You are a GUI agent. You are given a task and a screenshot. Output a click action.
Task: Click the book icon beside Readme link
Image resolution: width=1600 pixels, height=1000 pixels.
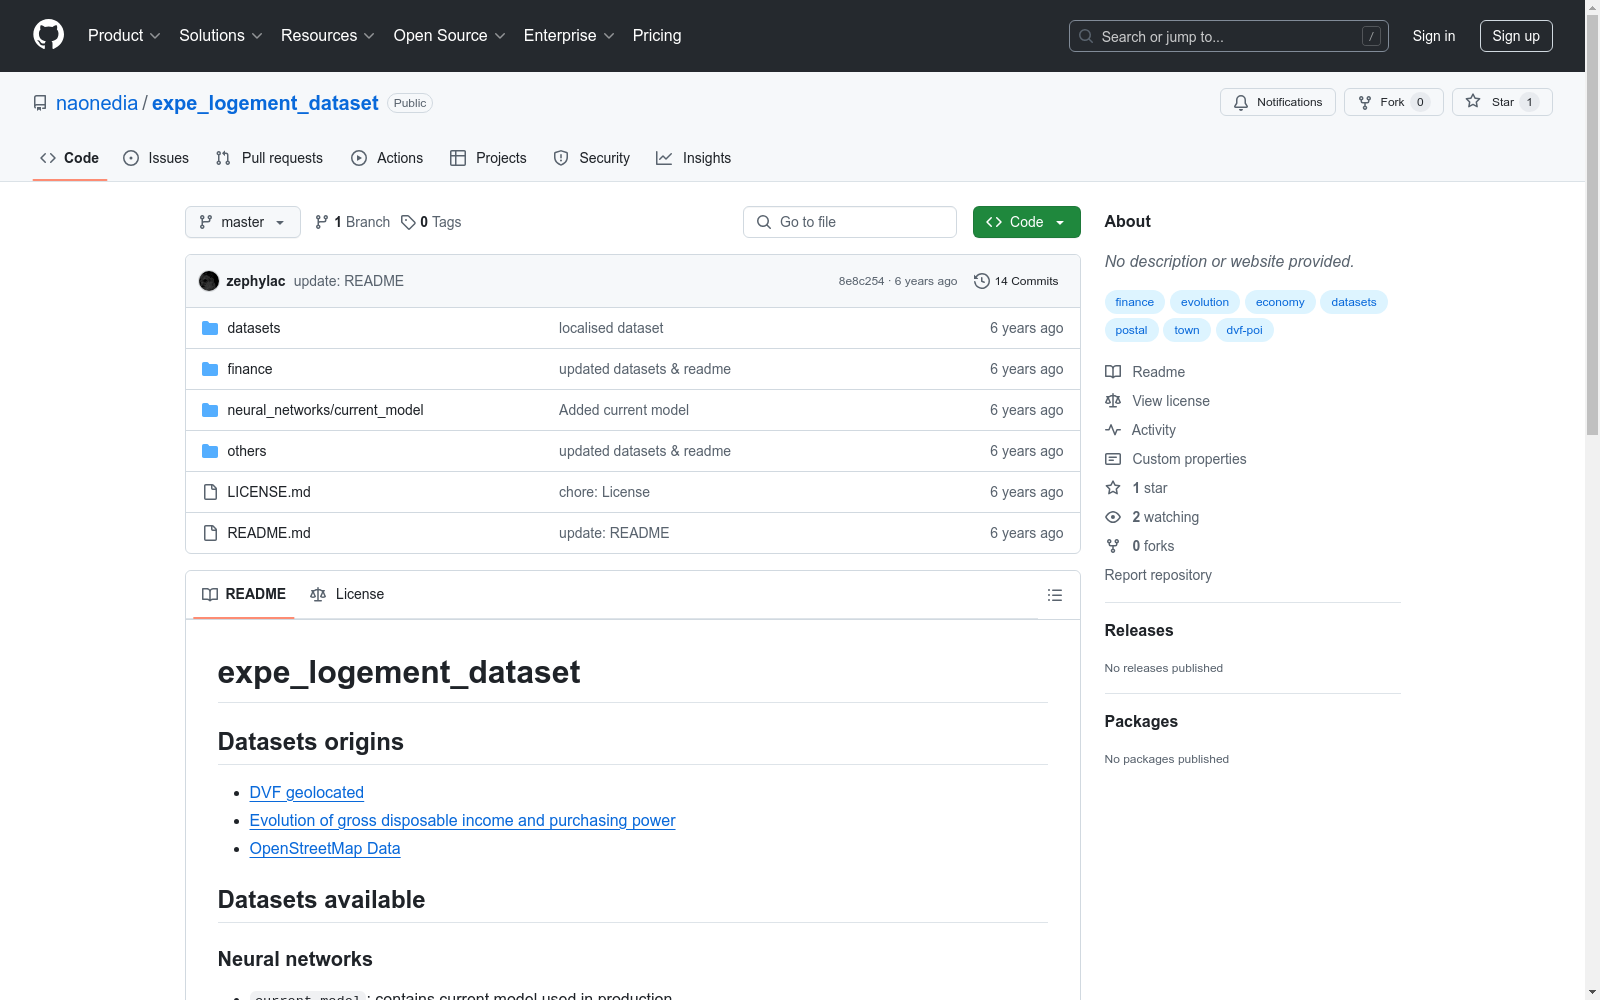tap(1113, 372)
